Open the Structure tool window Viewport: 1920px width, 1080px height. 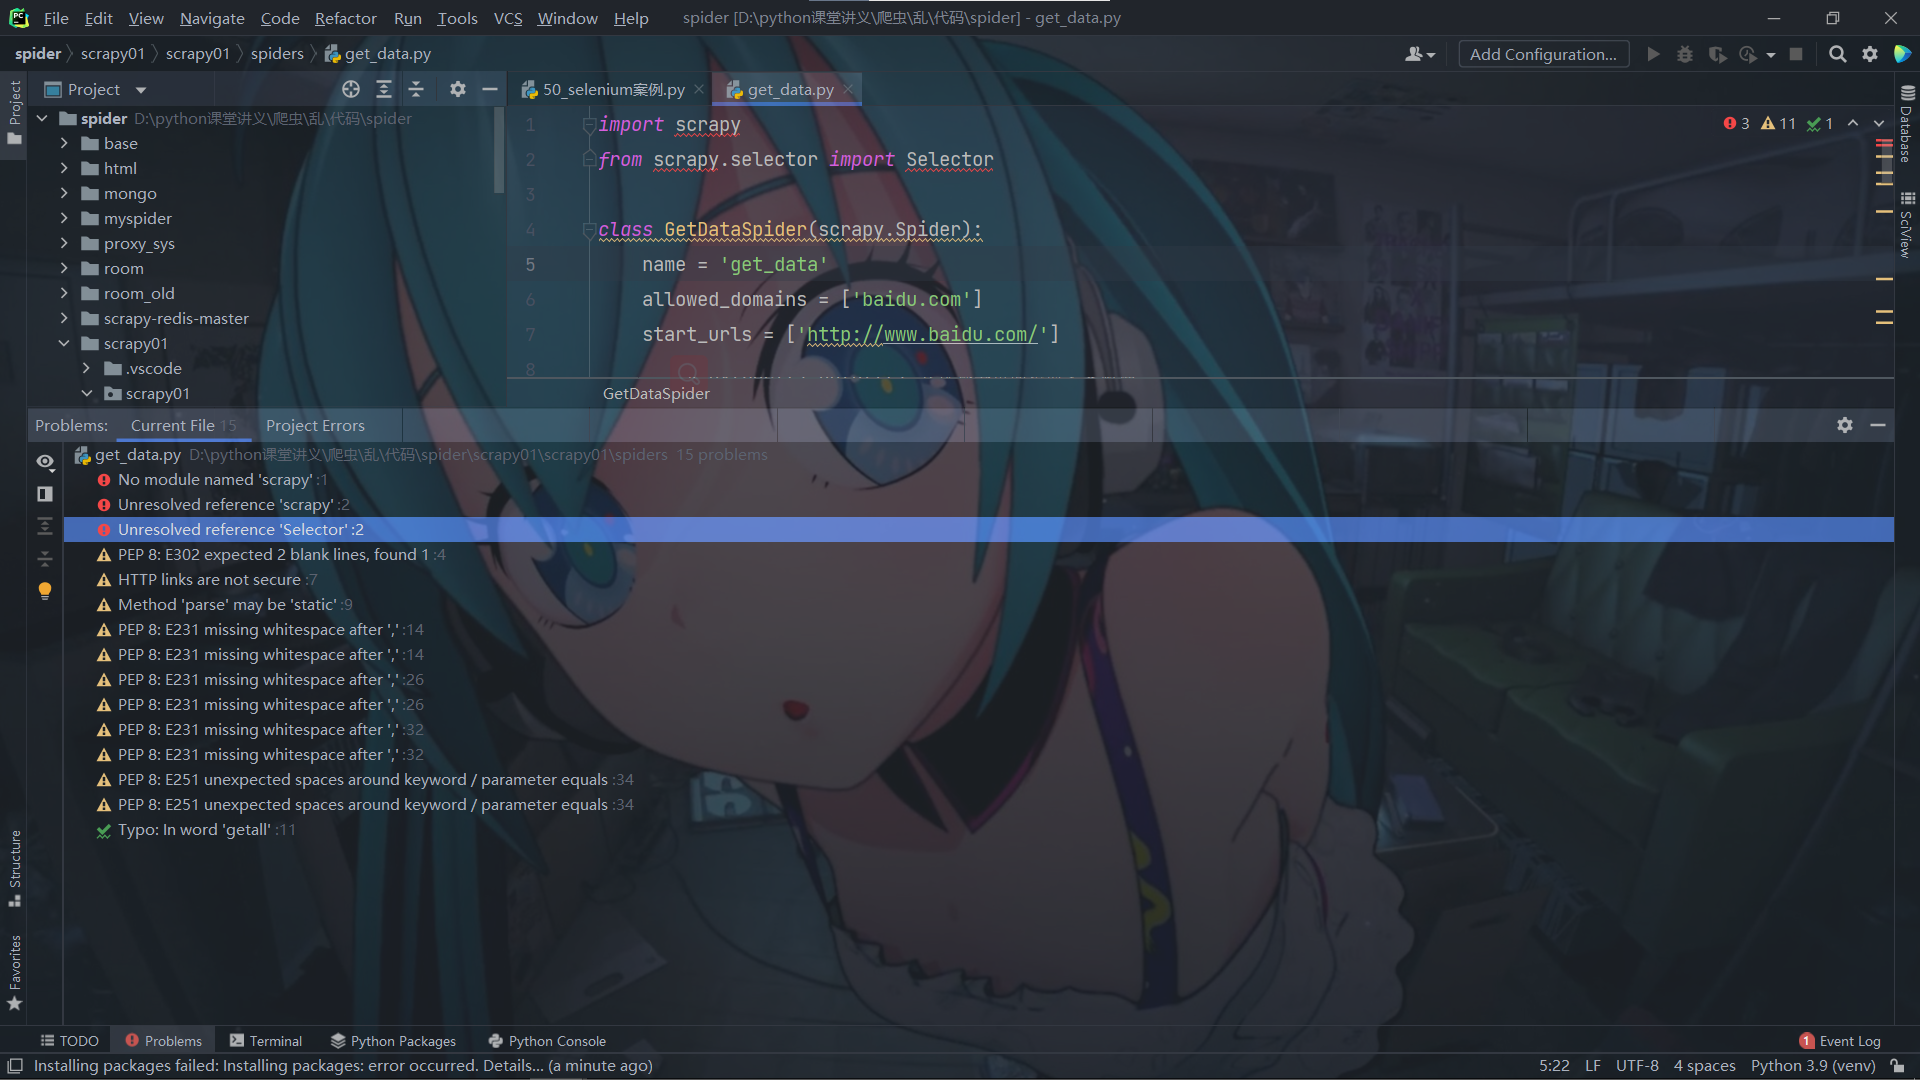15,868
